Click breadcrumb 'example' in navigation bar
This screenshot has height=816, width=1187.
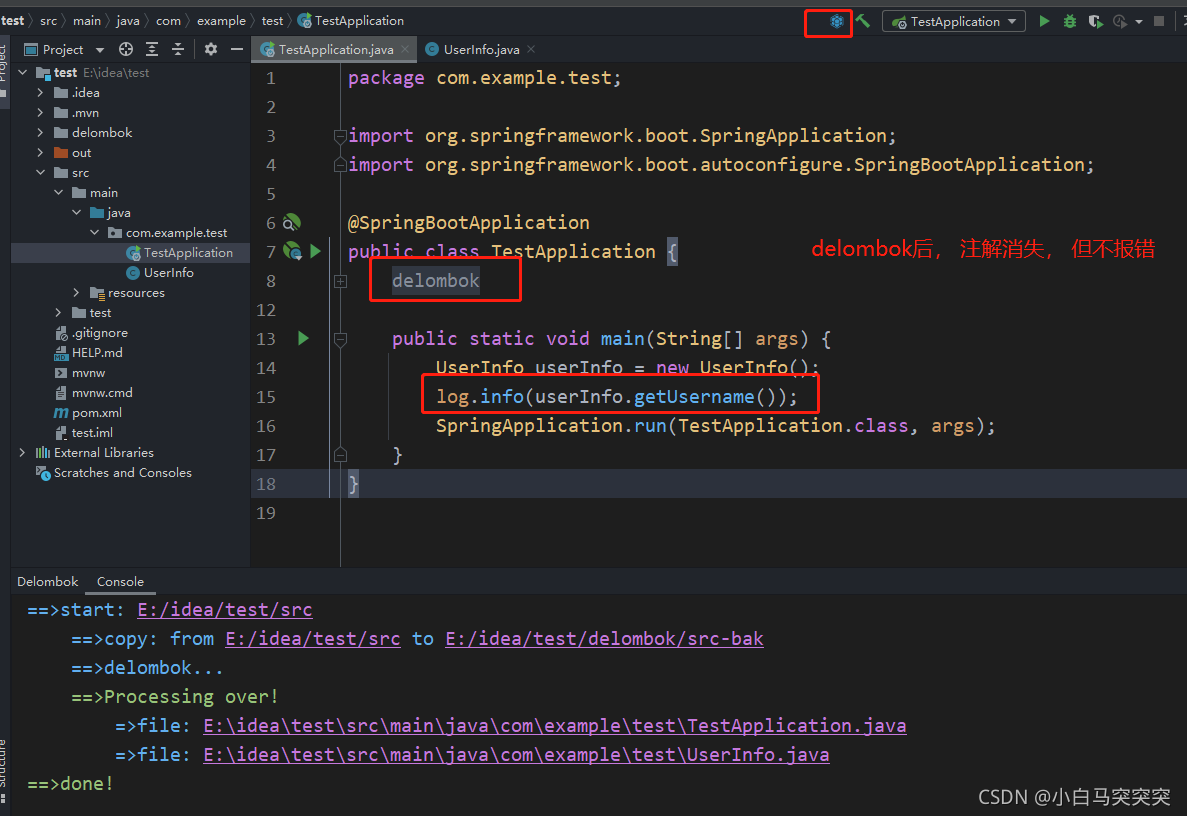[x=221, y=20]
